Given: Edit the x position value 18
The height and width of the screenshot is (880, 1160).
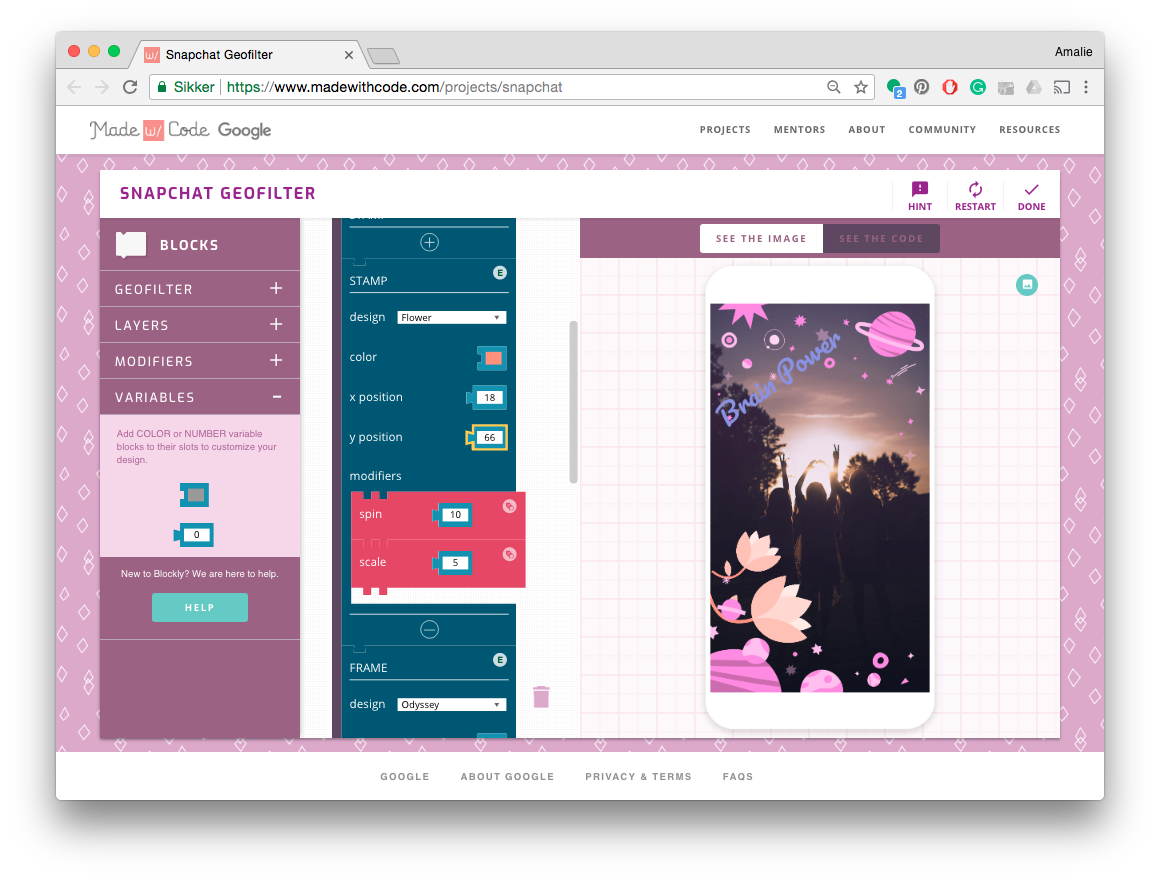Looking at the screenshot, I should pyautogui.click(x=489, y=397).
